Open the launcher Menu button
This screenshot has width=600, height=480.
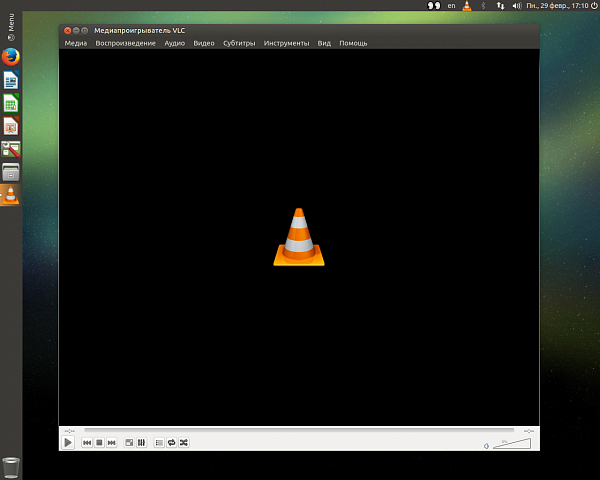tap(11, 27)
